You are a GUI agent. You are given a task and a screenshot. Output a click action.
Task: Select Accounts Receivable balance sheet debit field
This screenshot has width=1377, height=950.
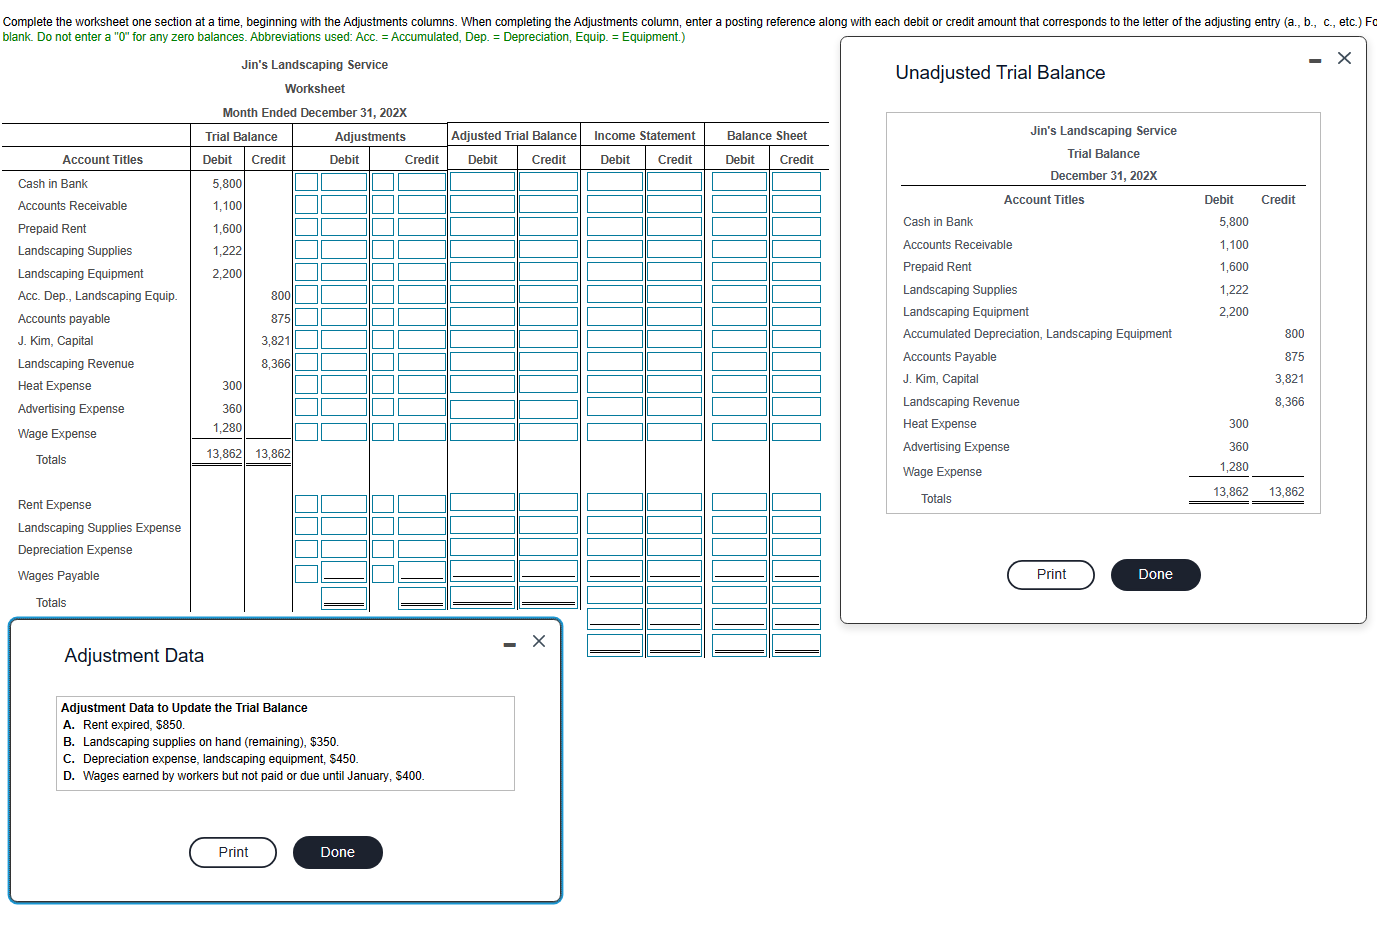point(739,204)
